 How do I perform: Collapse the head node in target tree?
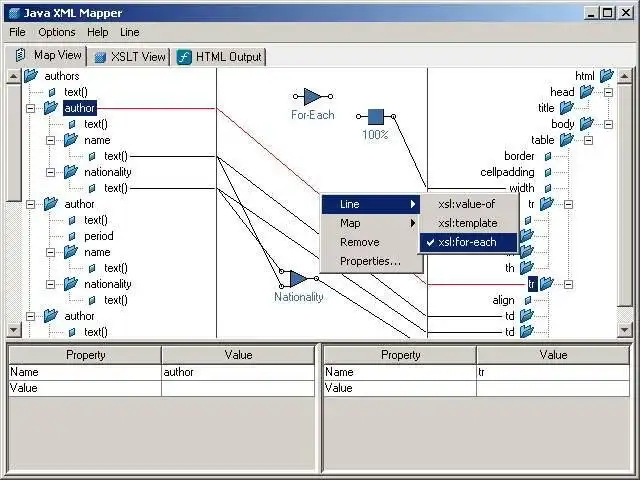(x=608, y=92)
